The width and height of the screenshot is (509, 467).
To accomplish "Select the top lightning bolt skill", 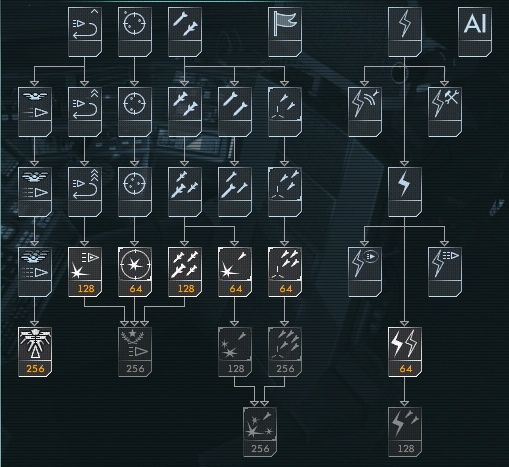I will pyautogui.click(x=405, y=32).
